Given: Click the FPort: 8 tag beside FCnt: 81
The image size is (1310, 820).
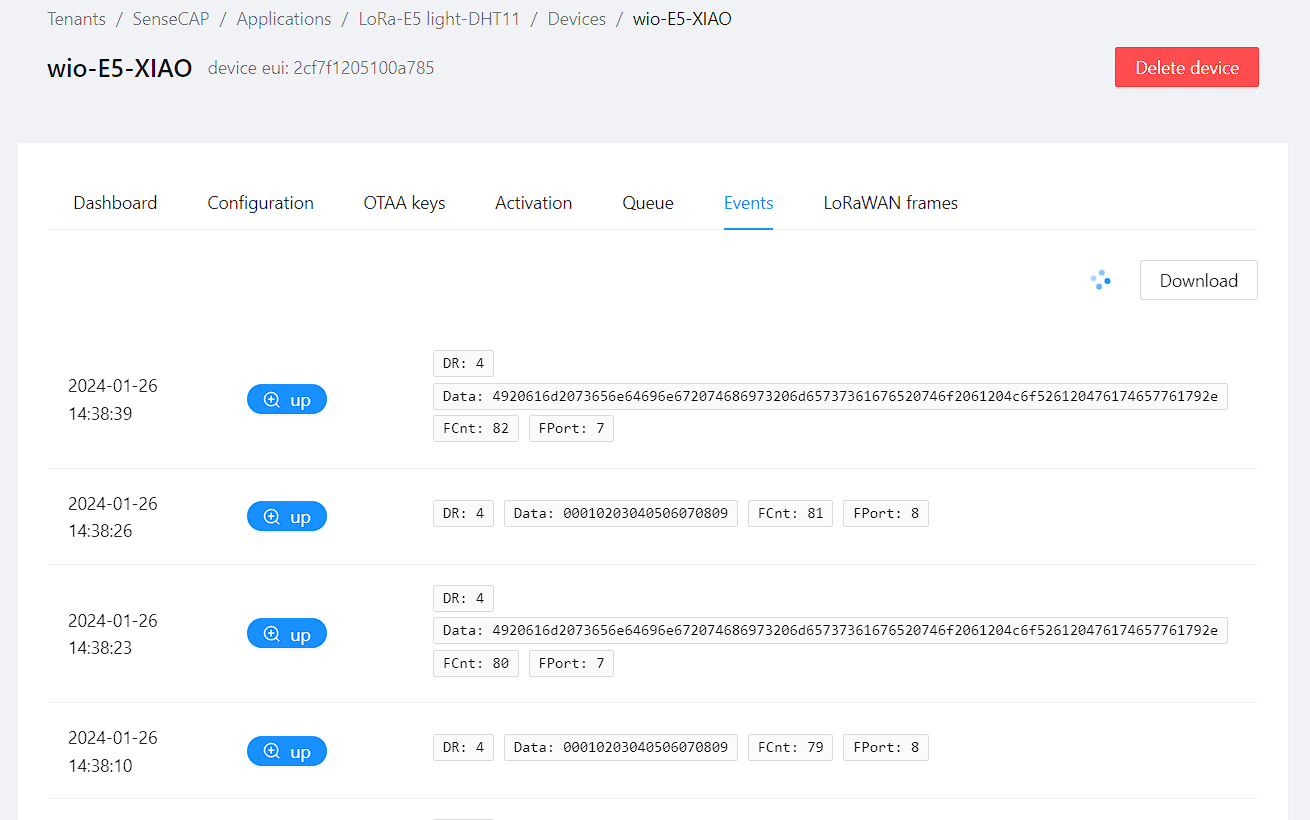Looking at the screenshot, I should point(886,513).
